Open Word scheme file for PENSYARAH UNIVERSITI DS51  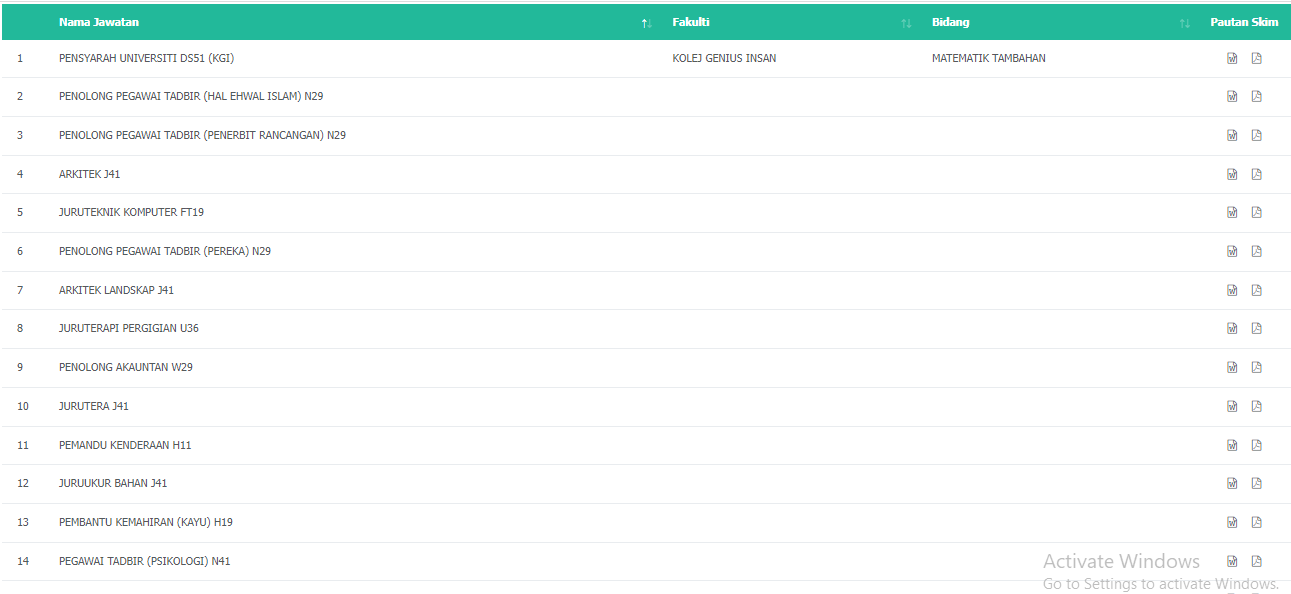(1232, 58)
